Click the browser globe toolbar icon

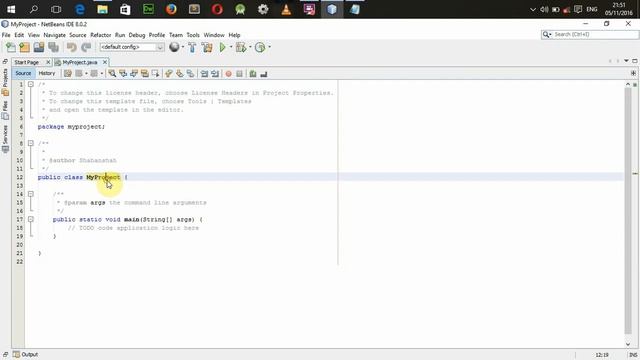click(x=174, y=47)
